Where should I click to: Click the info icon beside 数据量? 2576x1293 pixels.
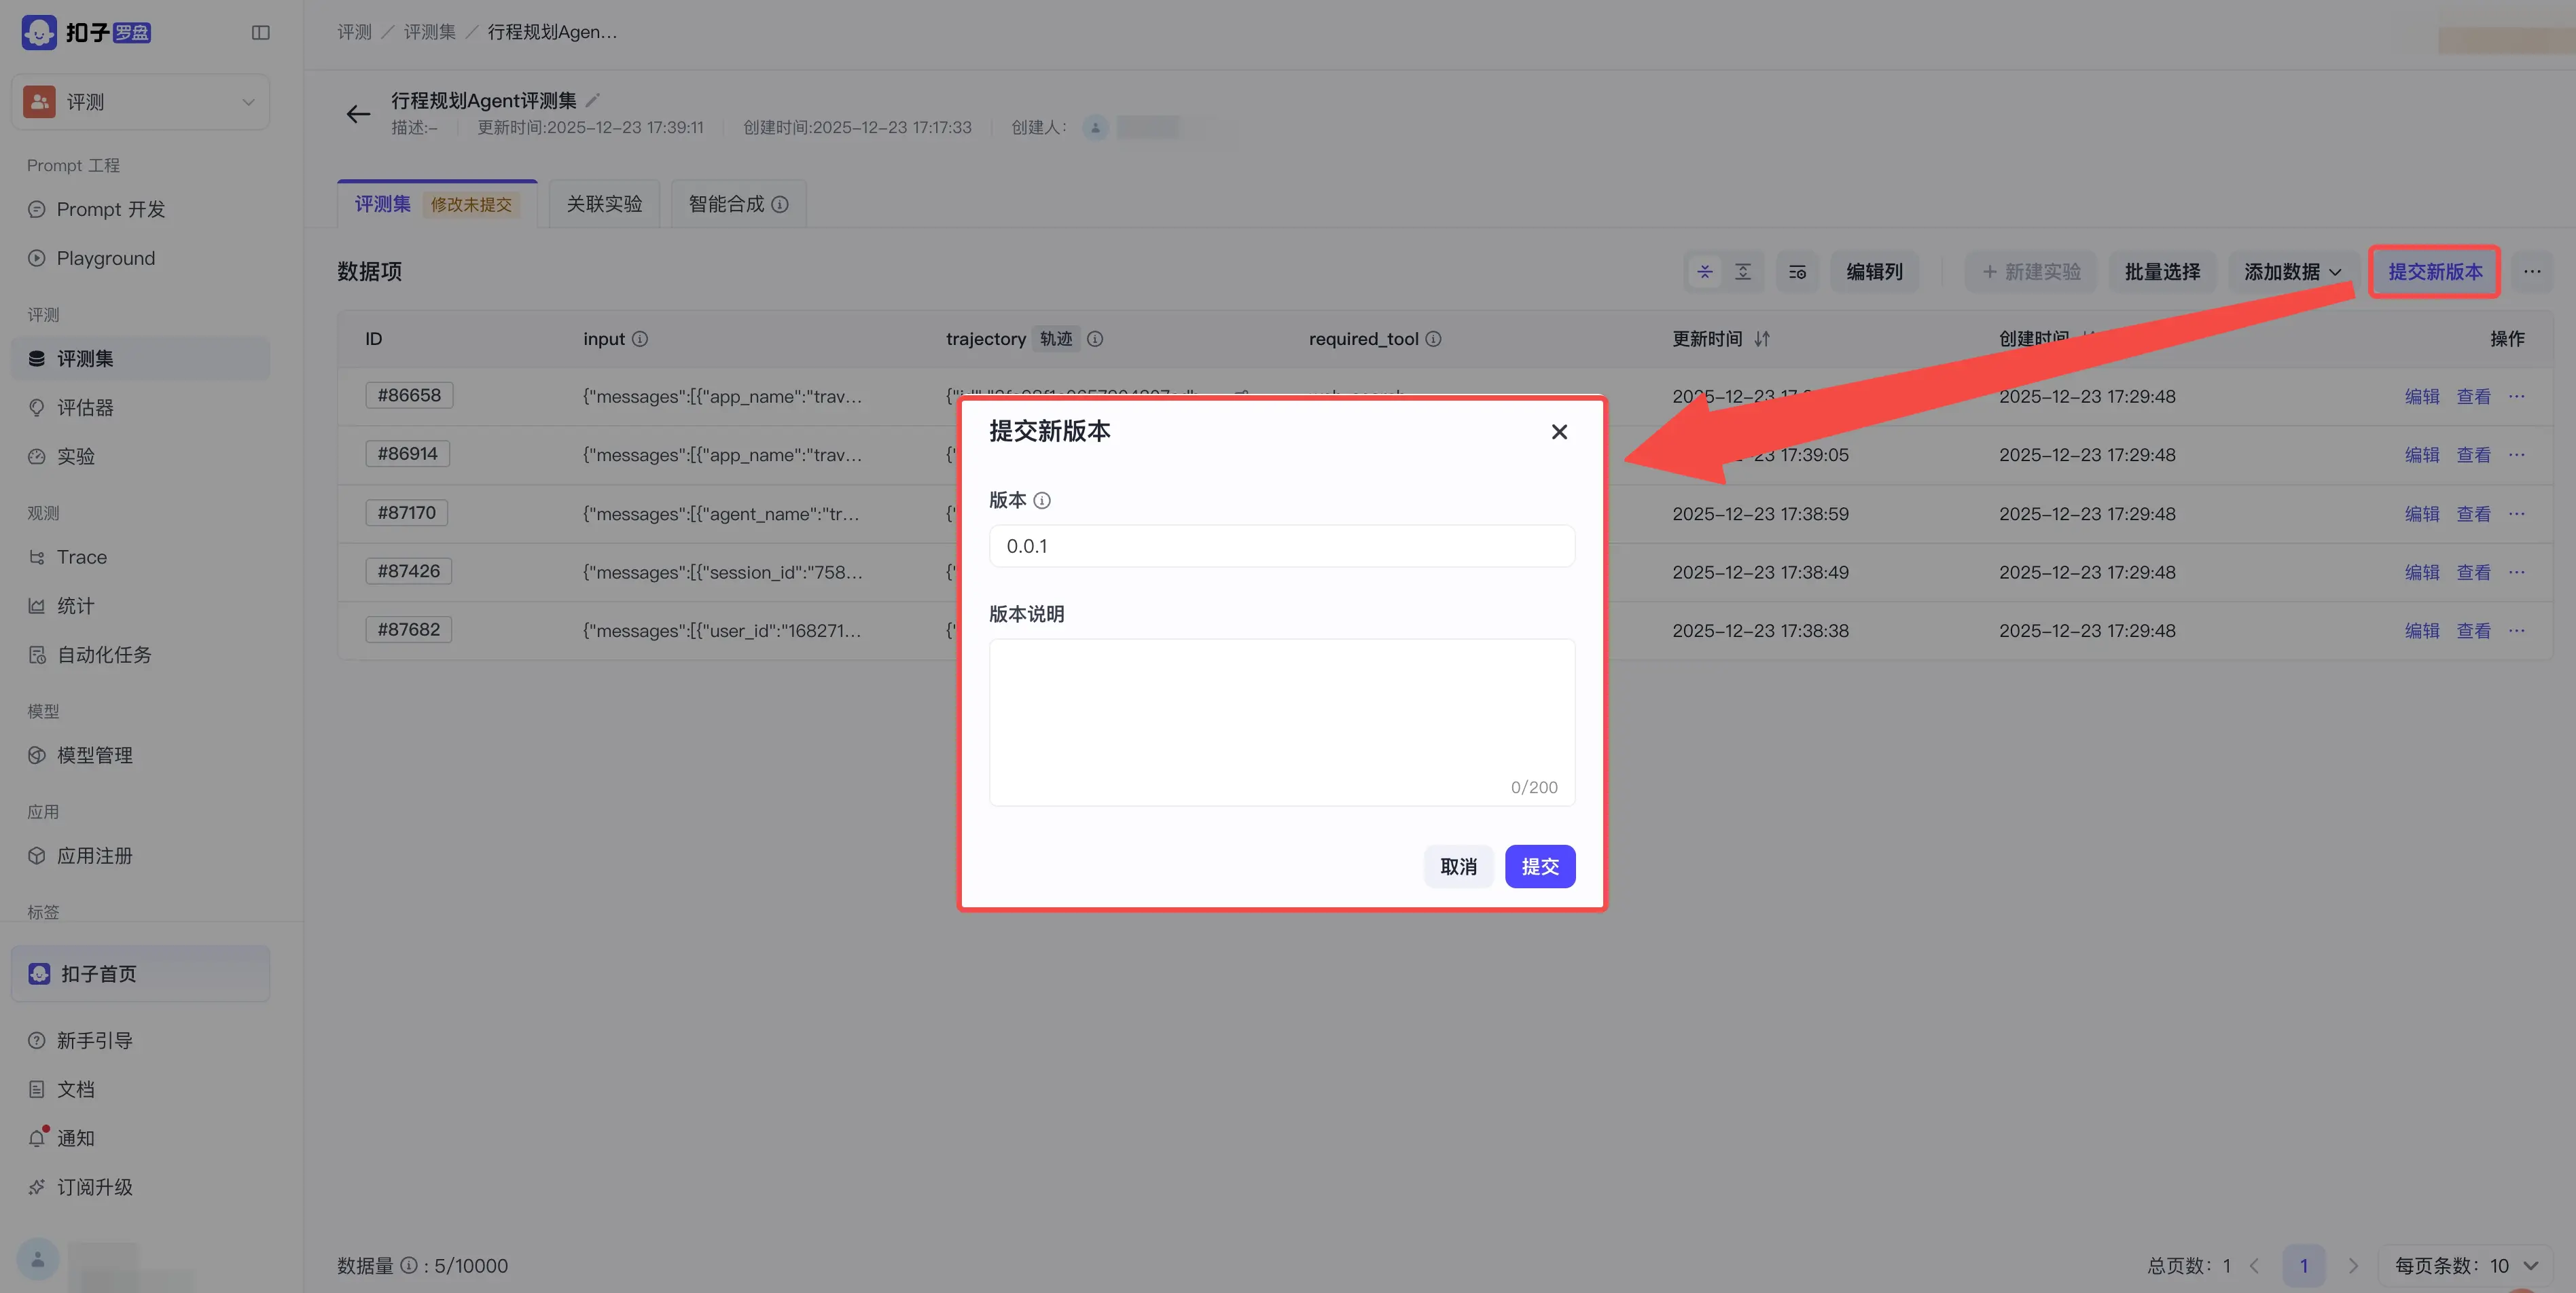tap(409, 1265)
